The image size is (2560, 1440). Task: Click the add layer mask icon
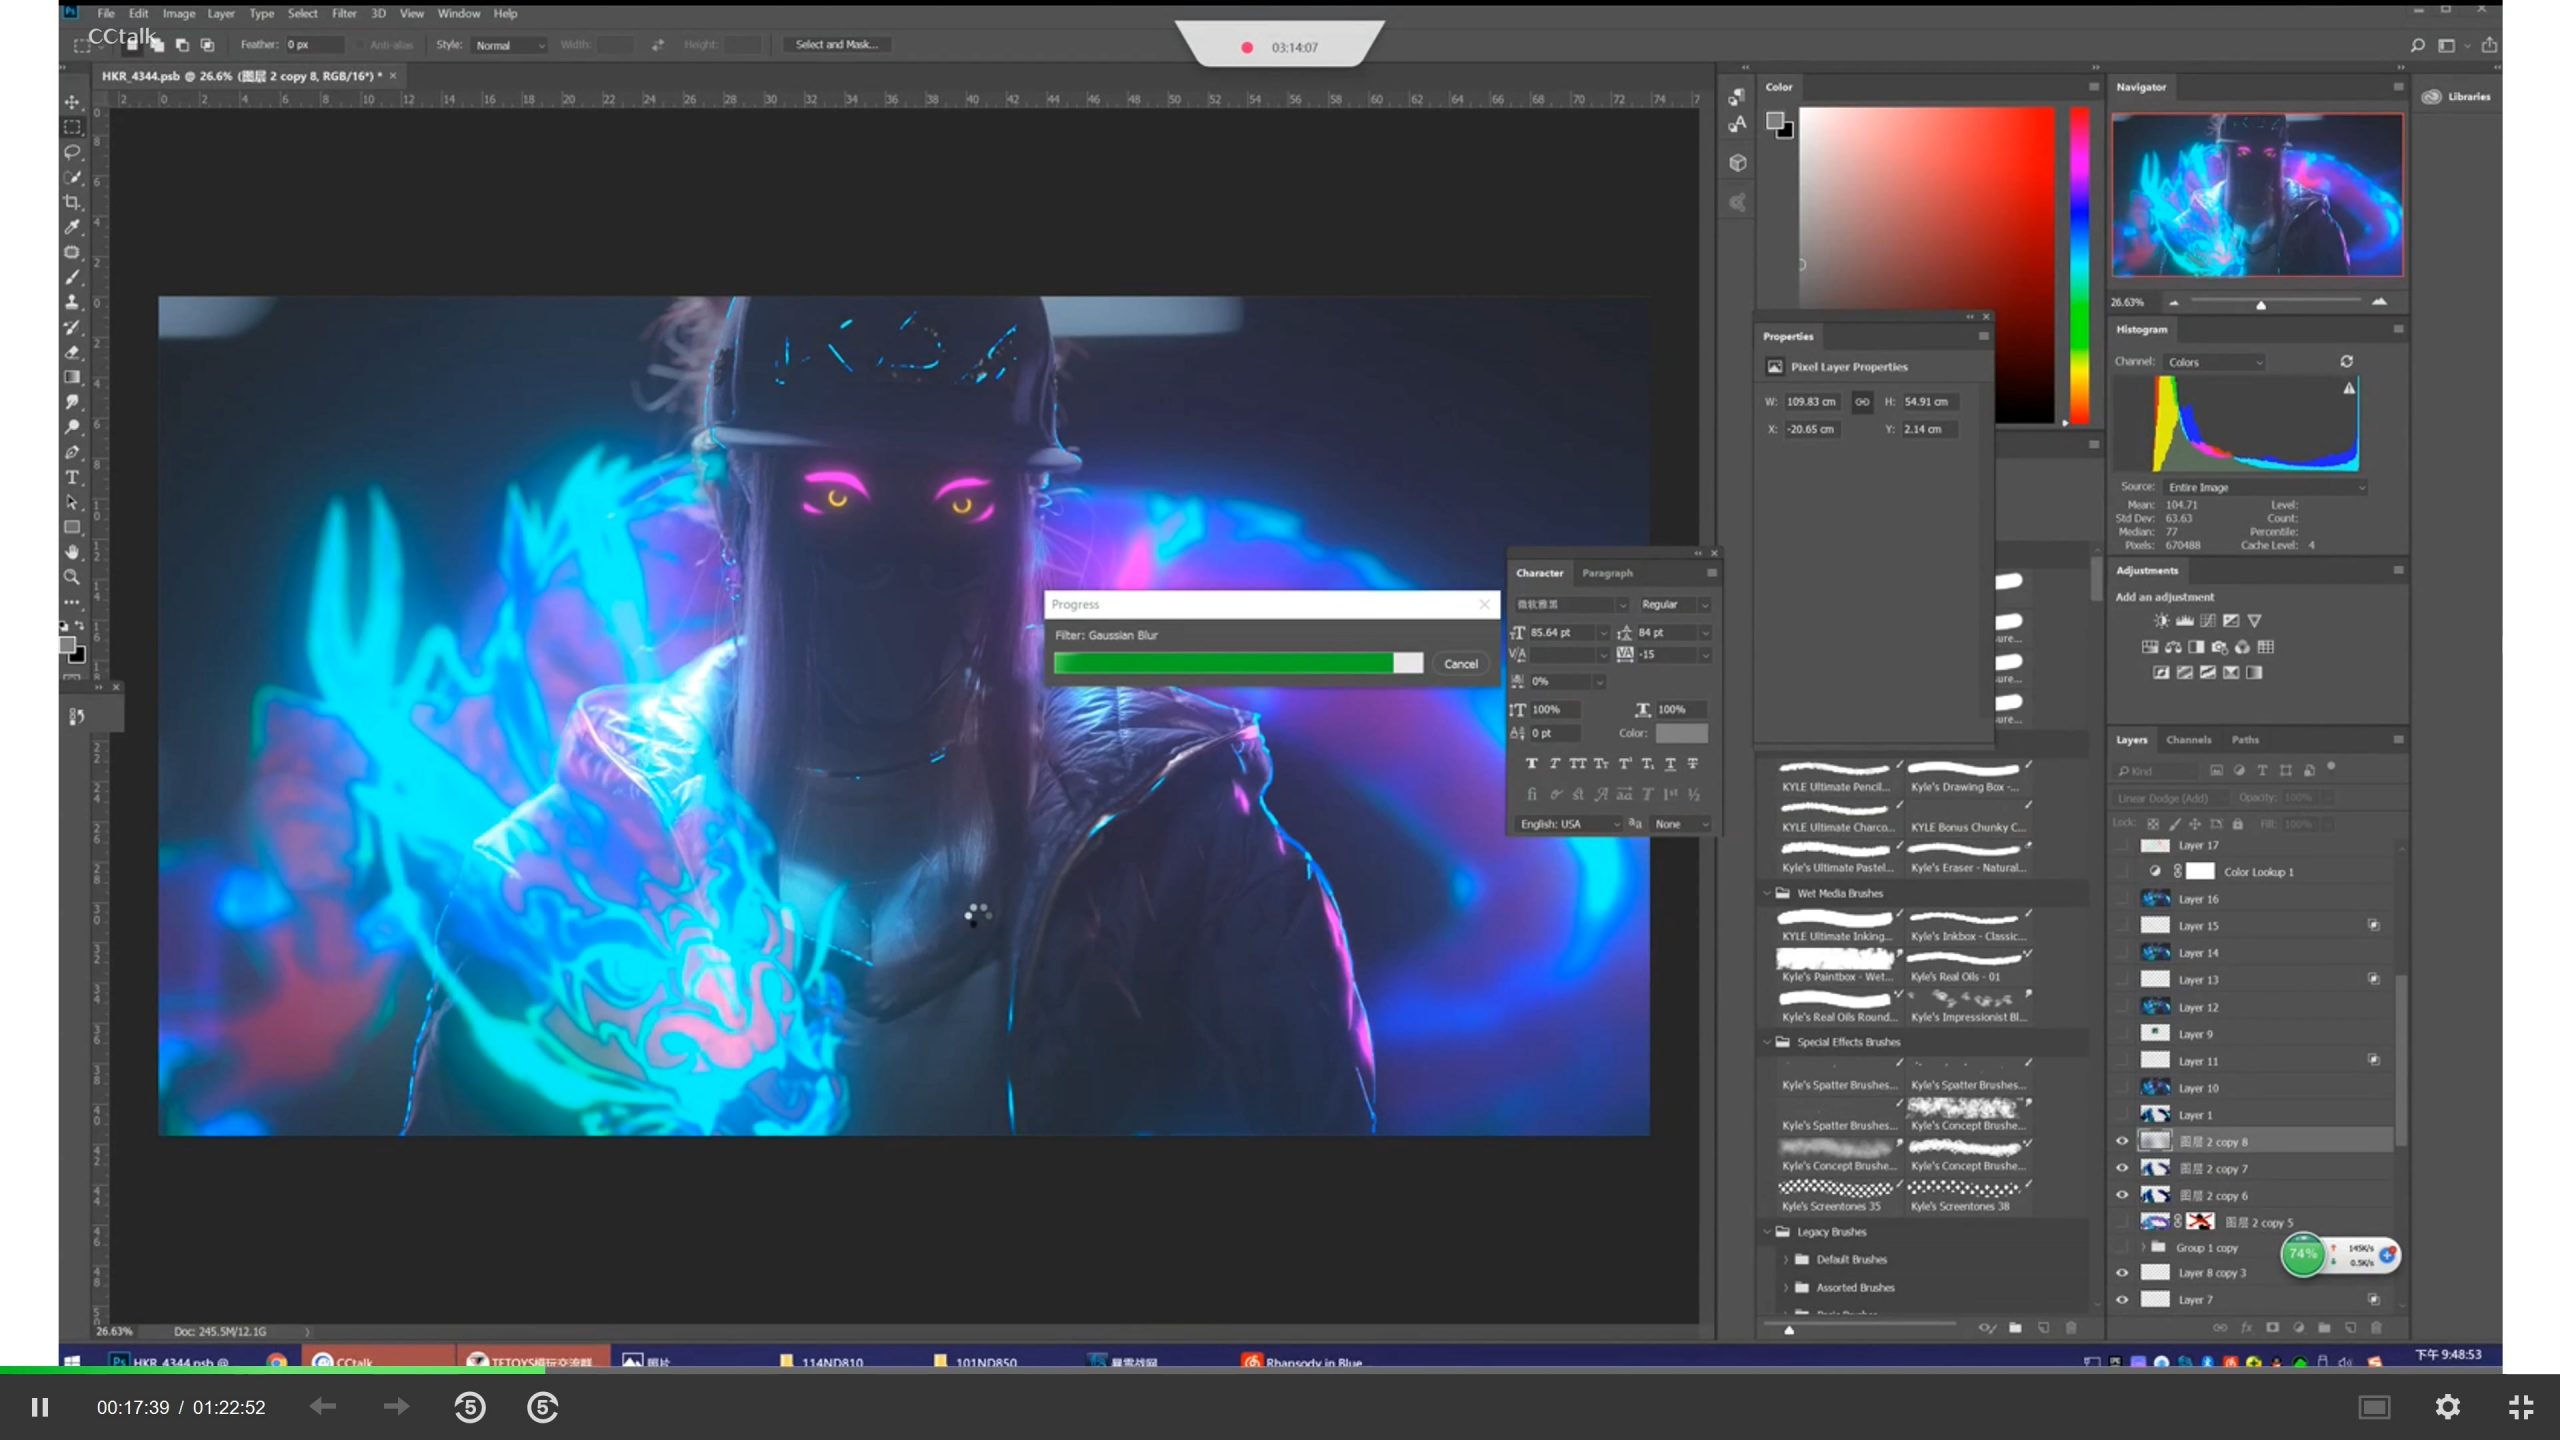[x=2272, y=1328]
